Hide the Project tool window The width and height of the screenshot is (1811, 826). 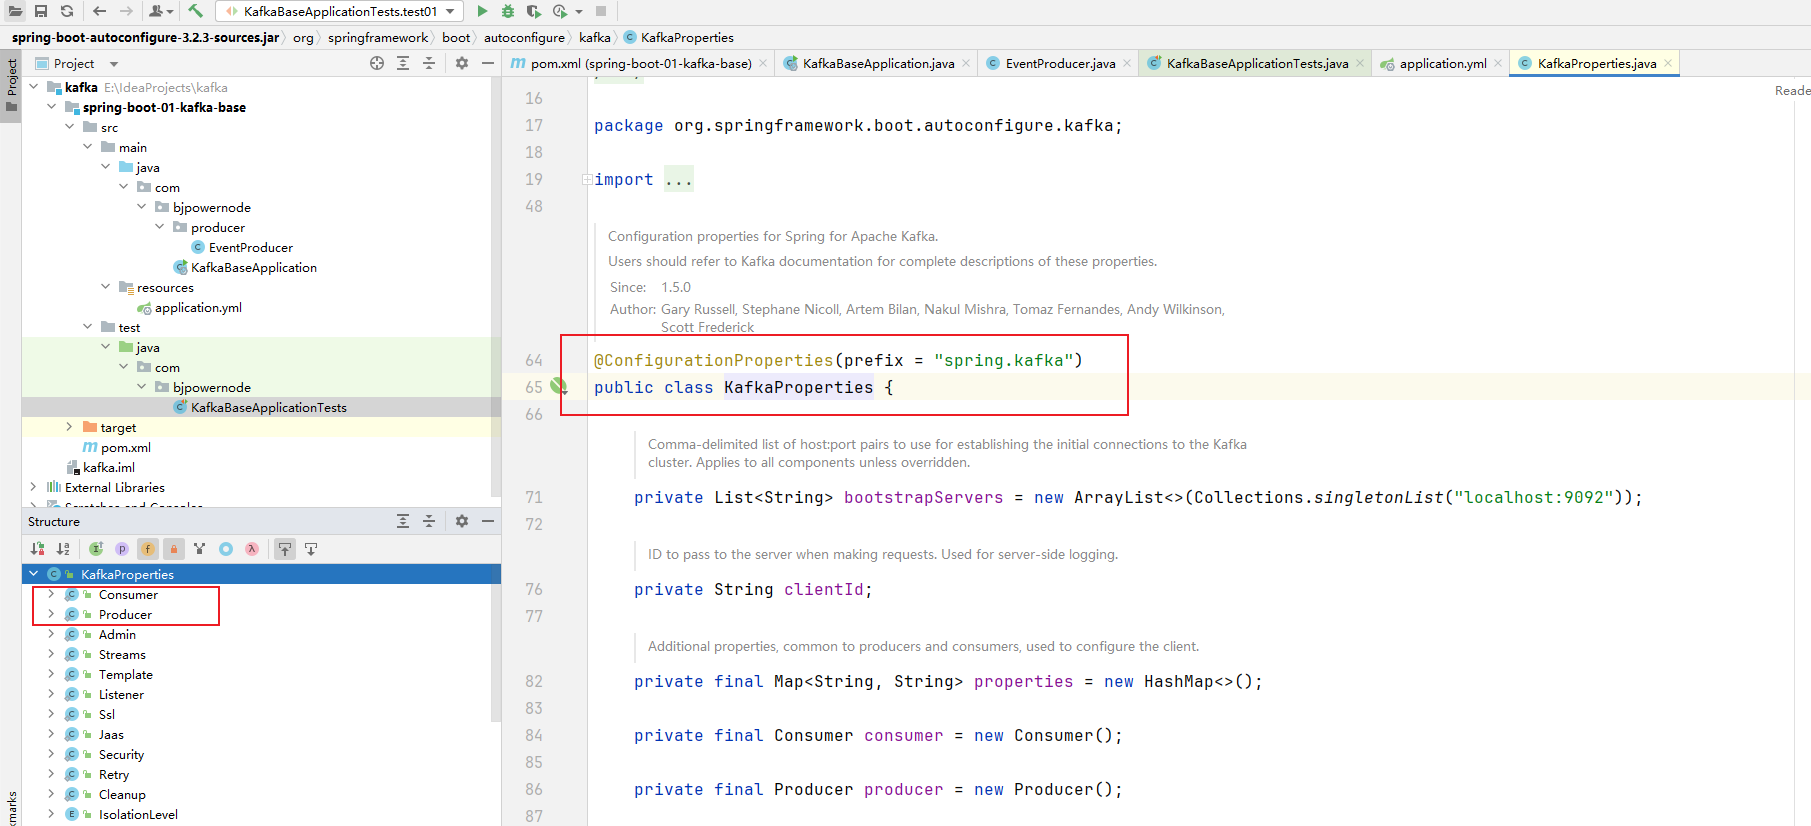(488, 63)
